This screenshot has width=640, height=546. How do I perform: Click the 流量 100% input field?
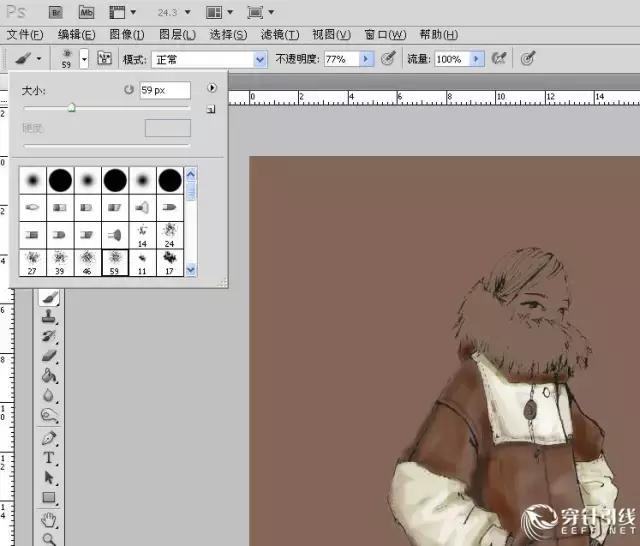click(x=452, y=60)
